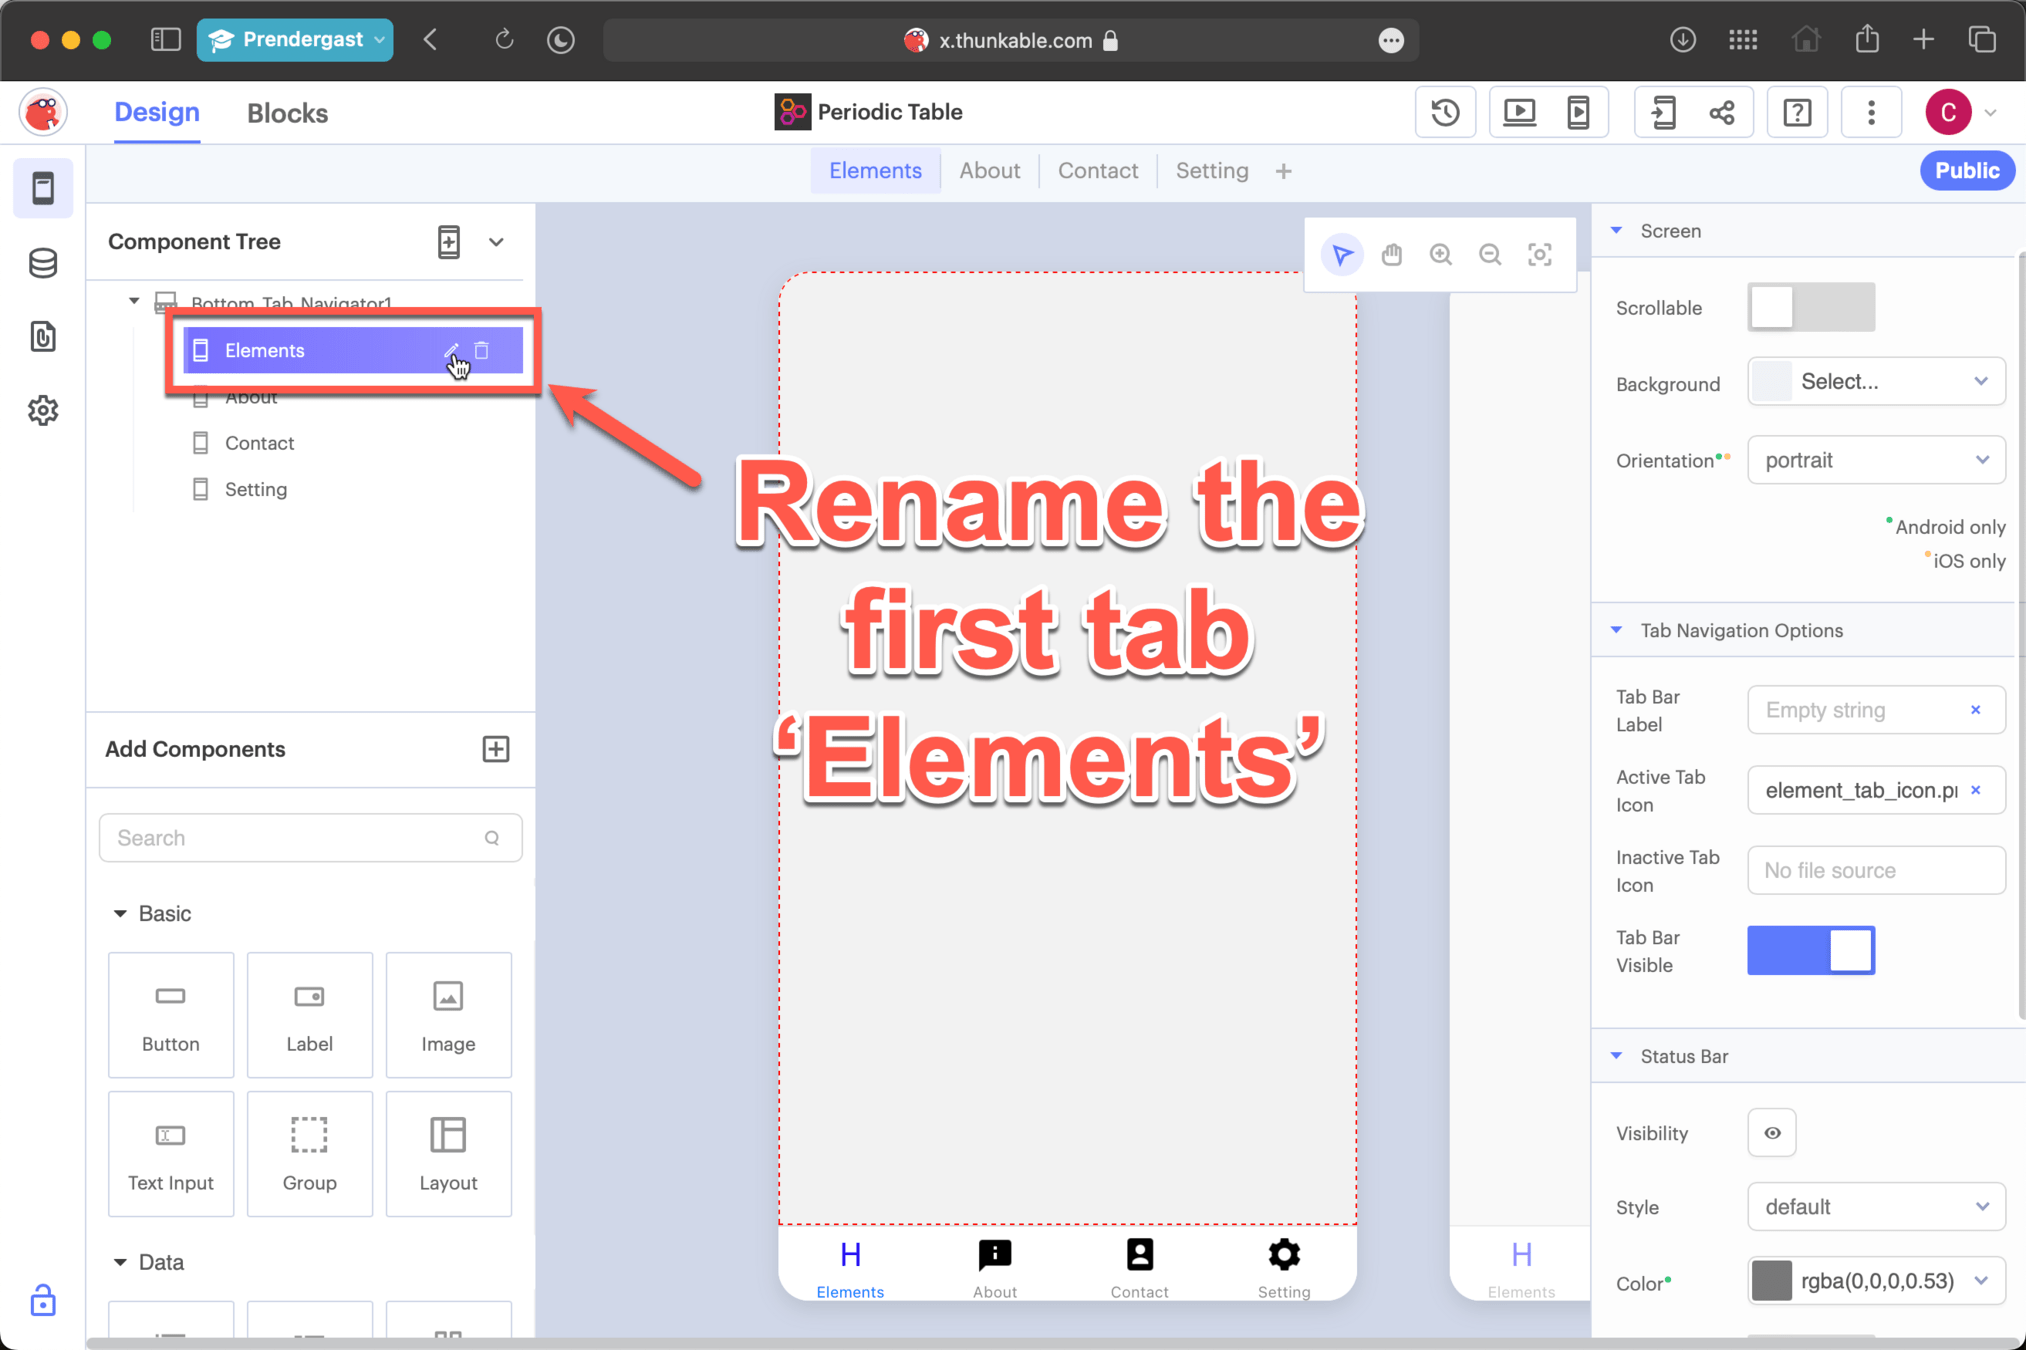Click the Public button
Image resolution: width=2026 pixels, height=1350 pixels.
coord(1966,171)
